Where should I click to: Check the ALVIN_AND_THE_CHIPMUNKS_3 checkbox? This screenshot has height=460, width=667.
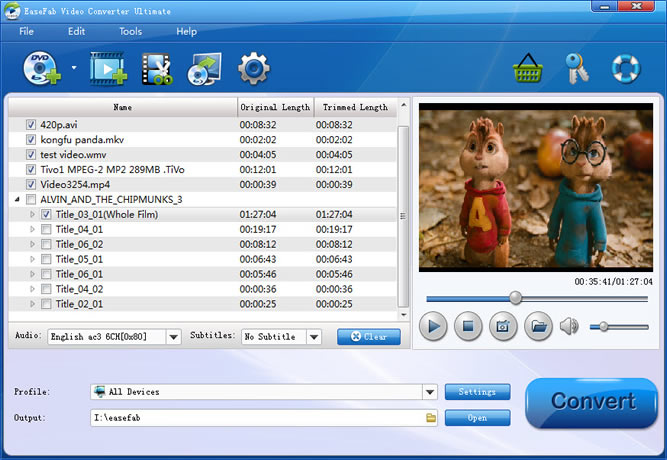[31, 199]
